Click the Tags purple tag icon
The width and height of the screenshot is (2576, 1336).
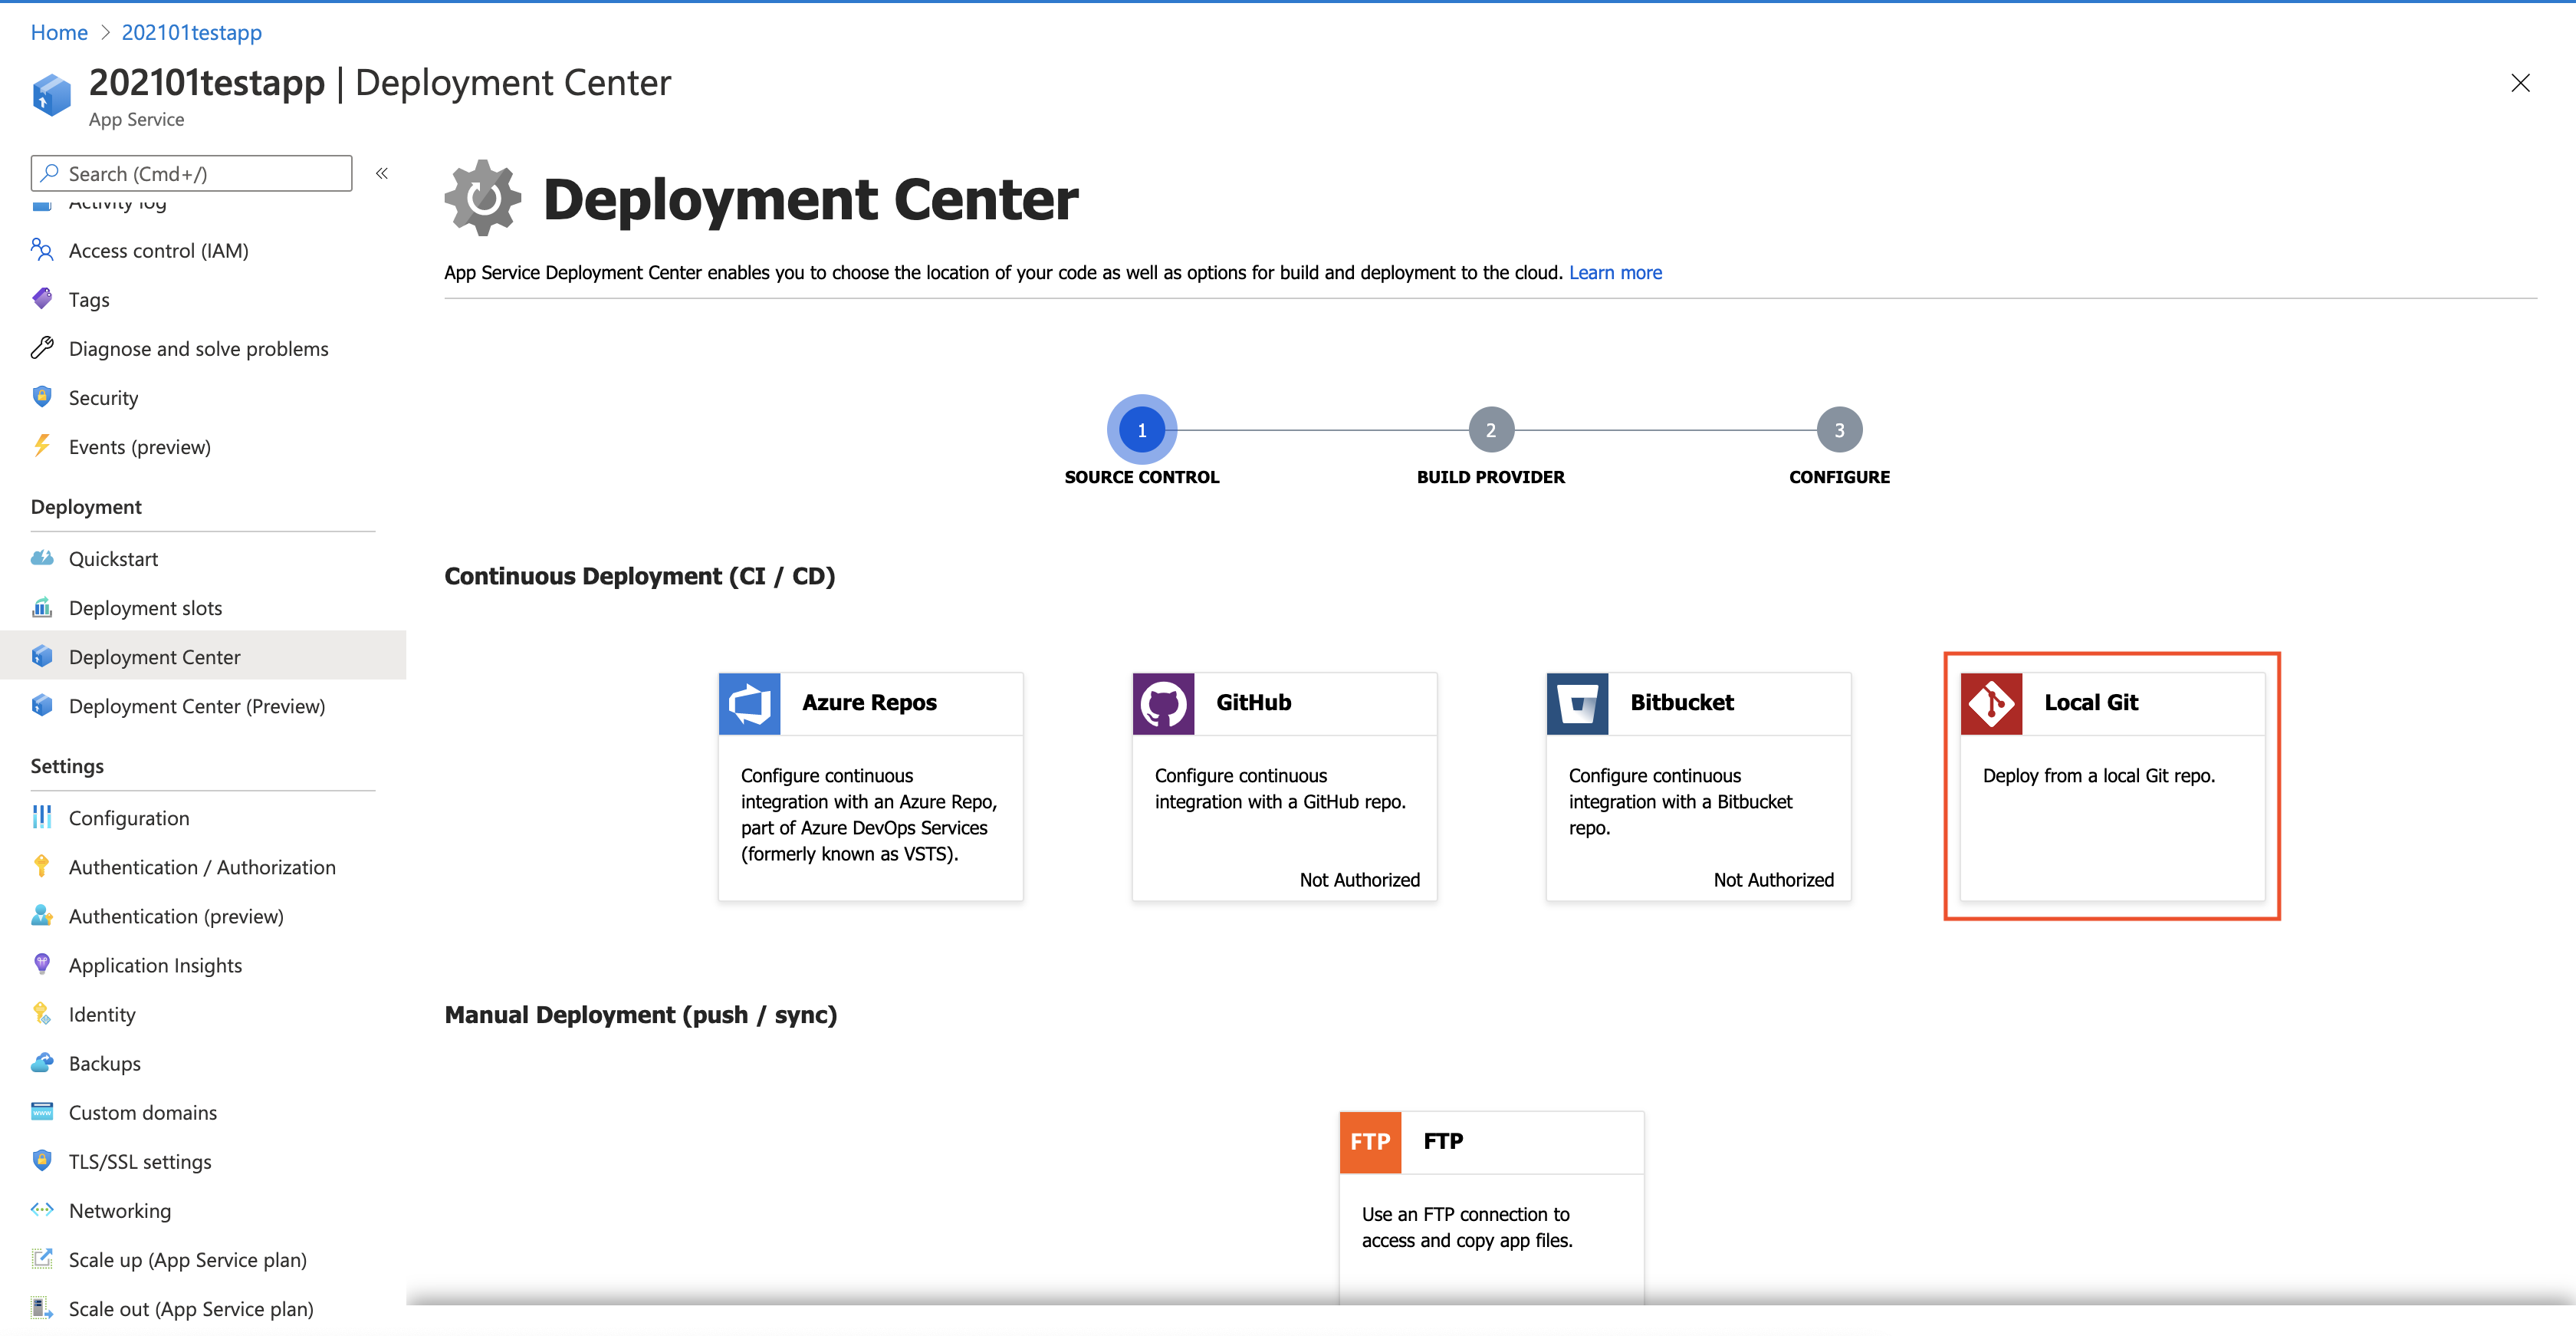[42, 299]
